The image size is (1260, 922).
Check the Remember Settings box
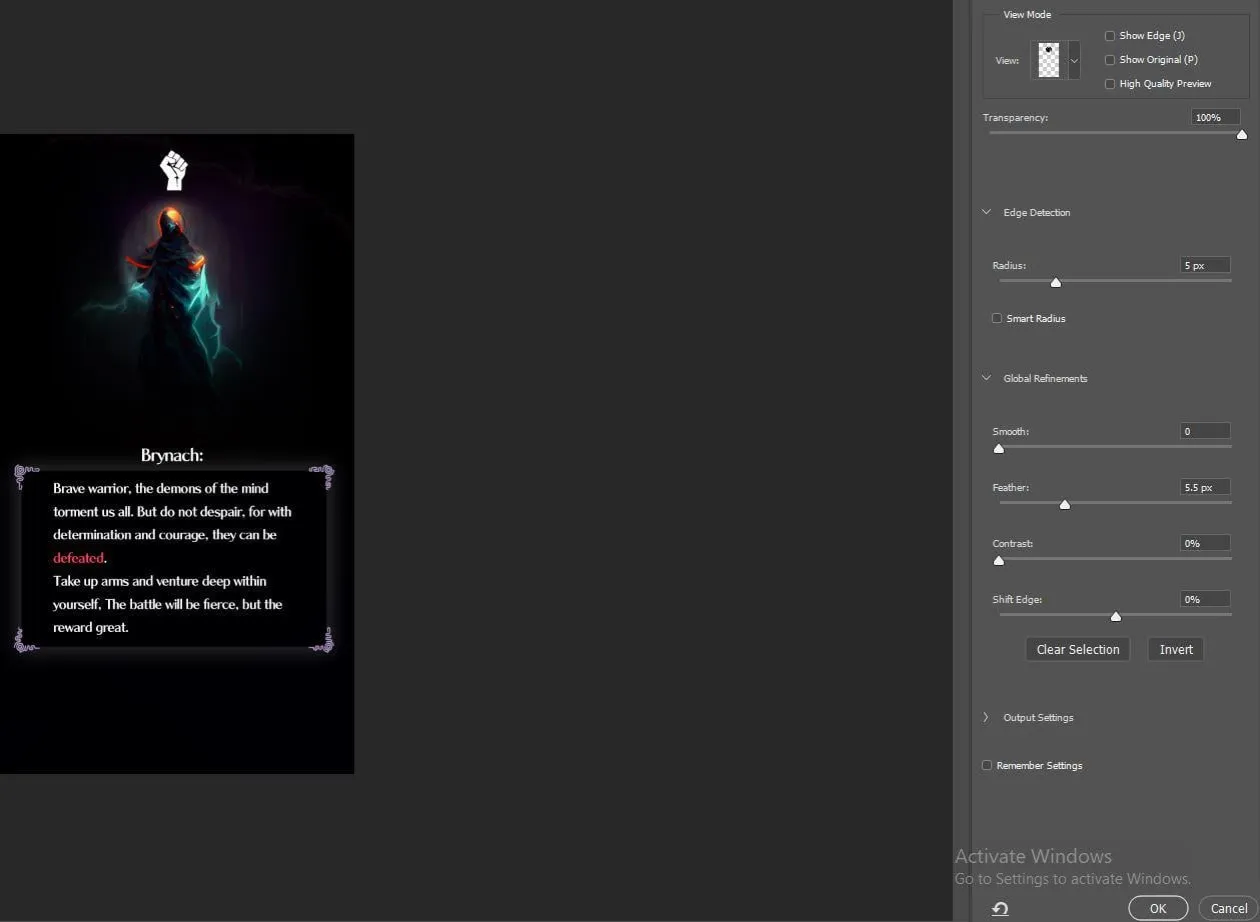coord(987,765)
